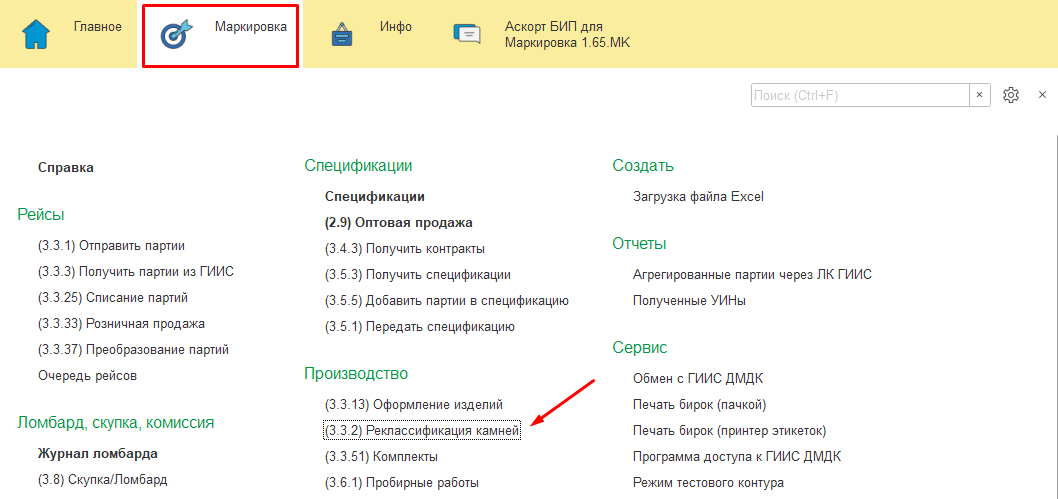Viewport: 1058px width, 499px height.
Task: Click the Производство group heading
Action: (356, 374)
